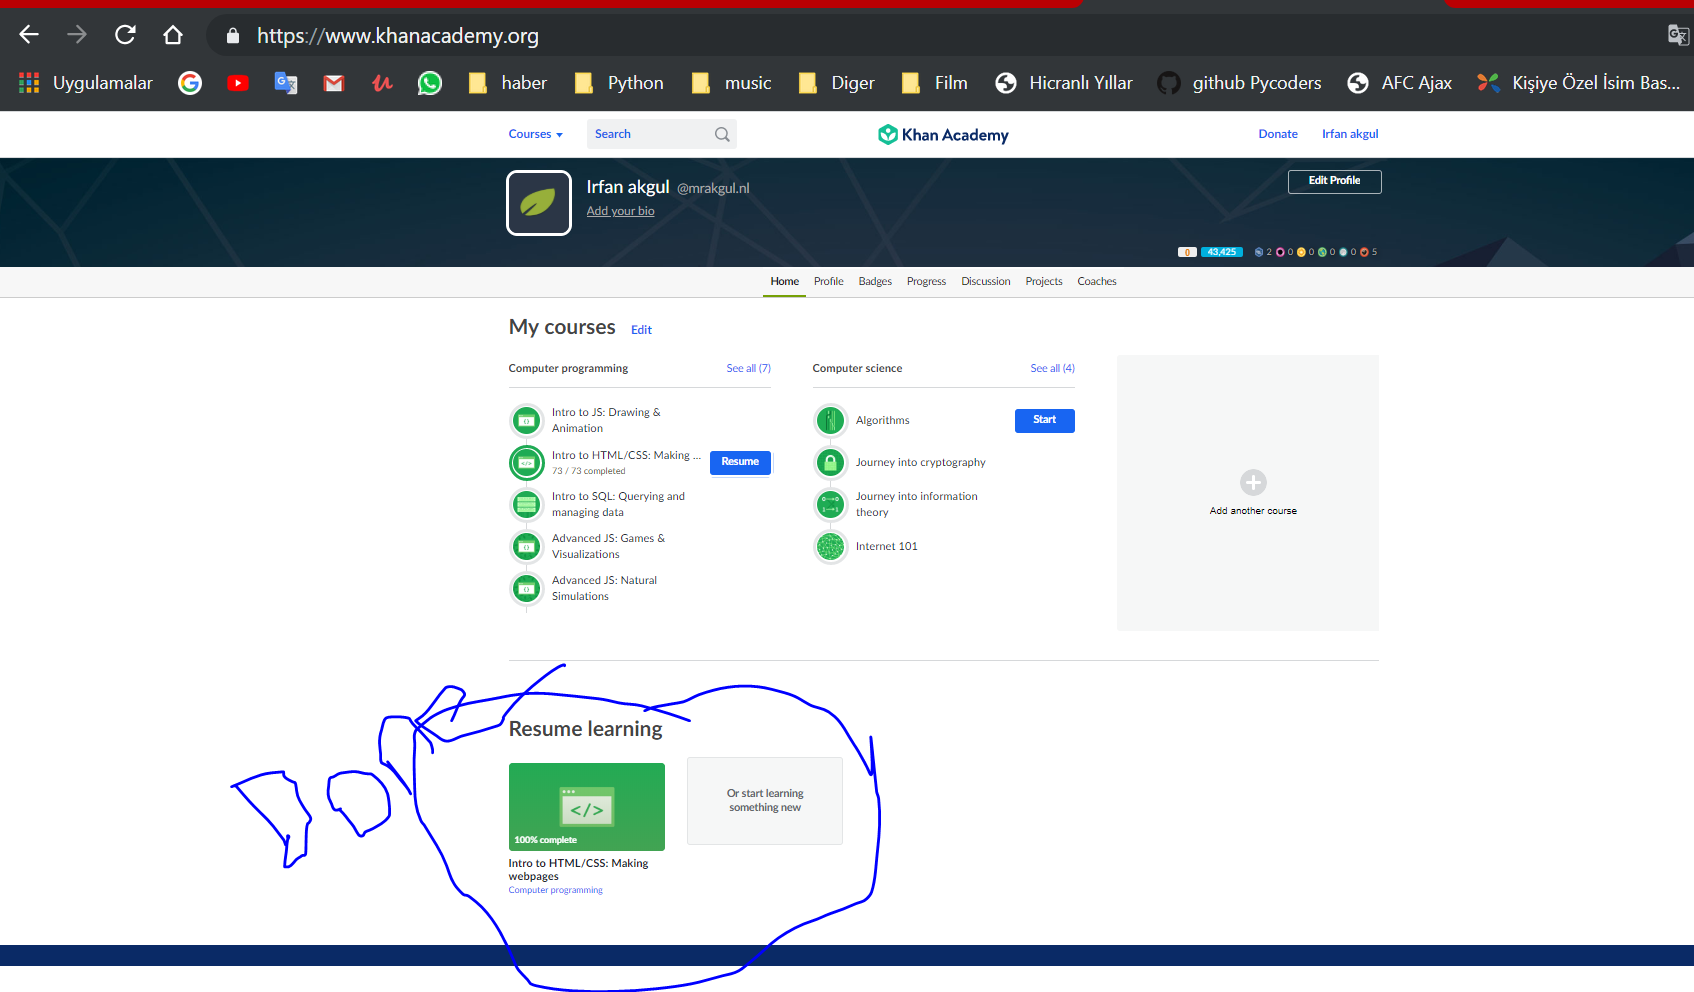The height and width of the screenshot is (992, 1694).
Task: Open the github Pycoders bookmark
Action: 1239,83
